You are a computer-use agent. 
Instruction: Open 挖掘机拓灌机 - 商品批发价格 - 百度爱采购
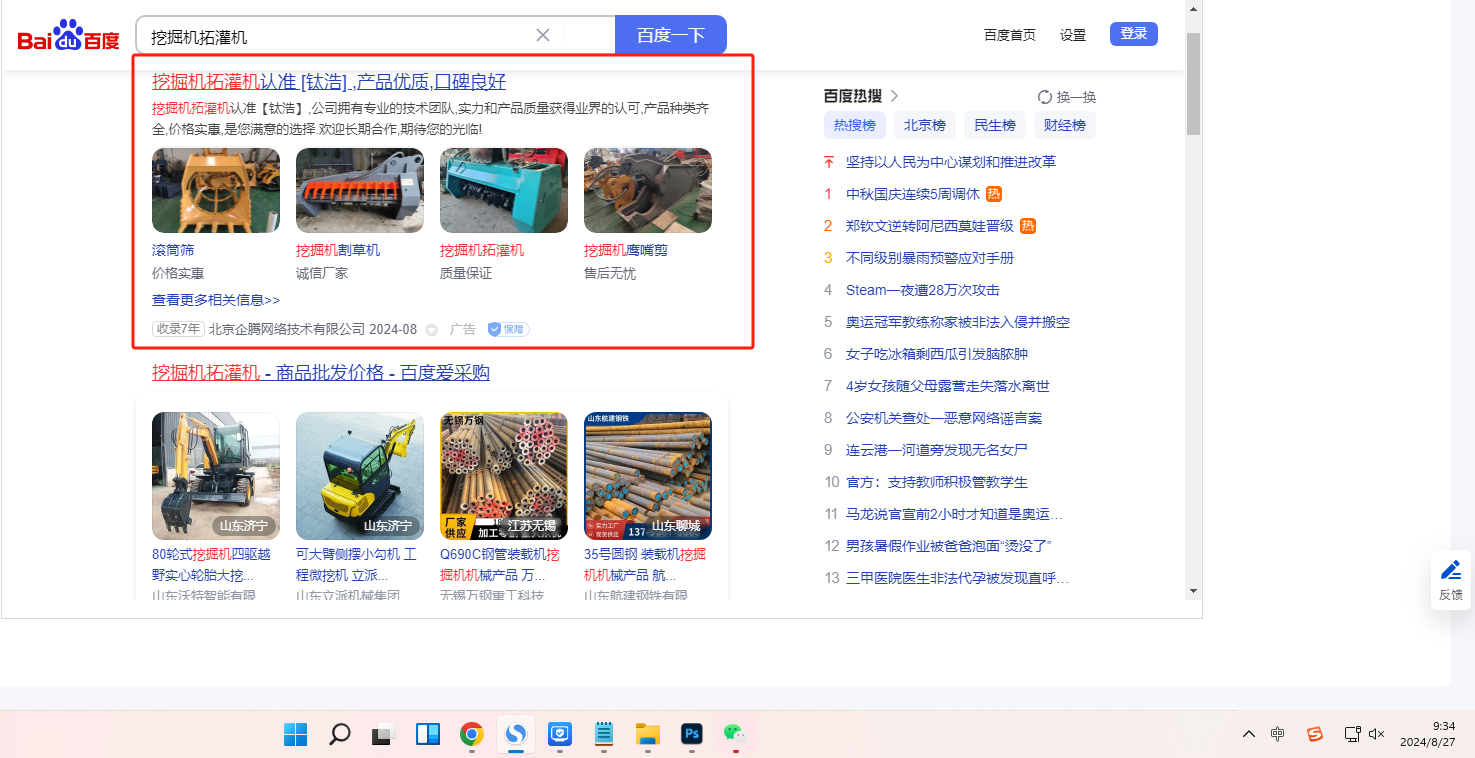[x=321, y=373]
